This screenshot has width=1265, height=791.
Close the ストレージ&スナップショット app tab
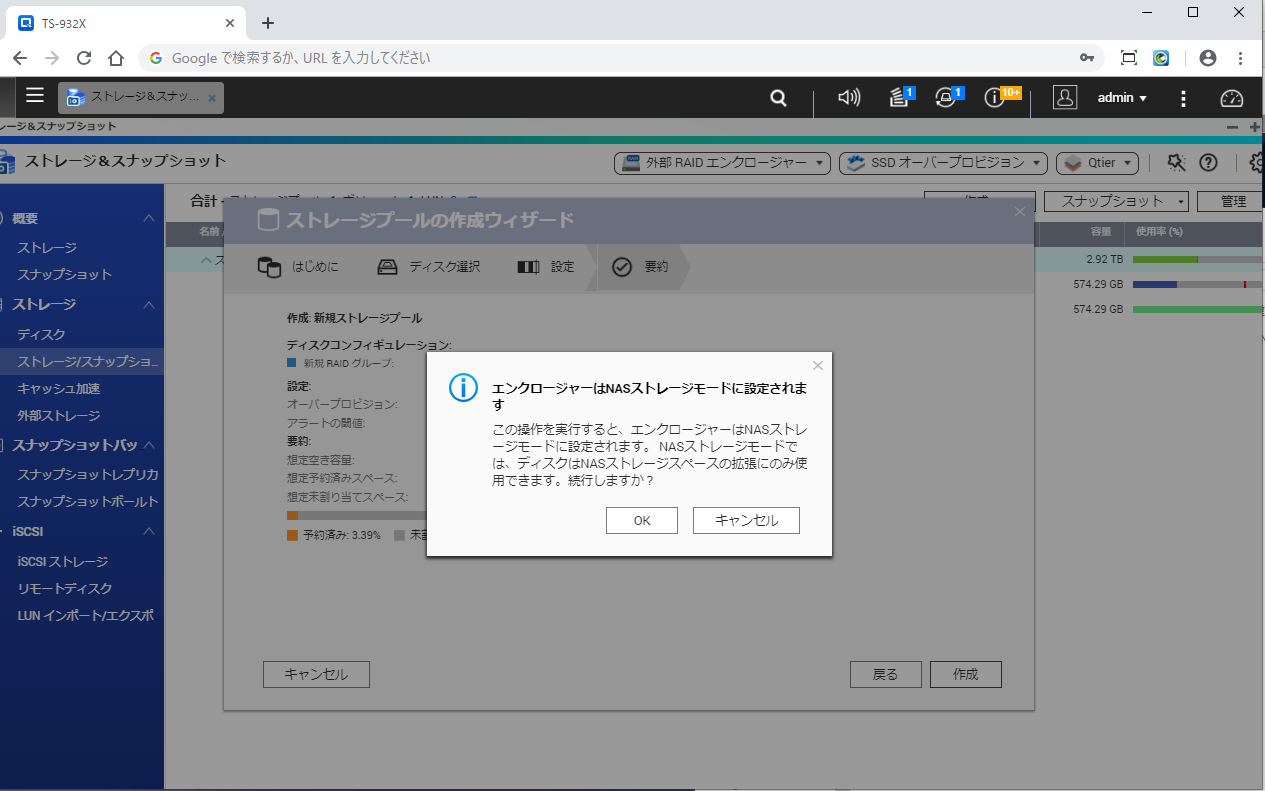(x=210, y=98)
